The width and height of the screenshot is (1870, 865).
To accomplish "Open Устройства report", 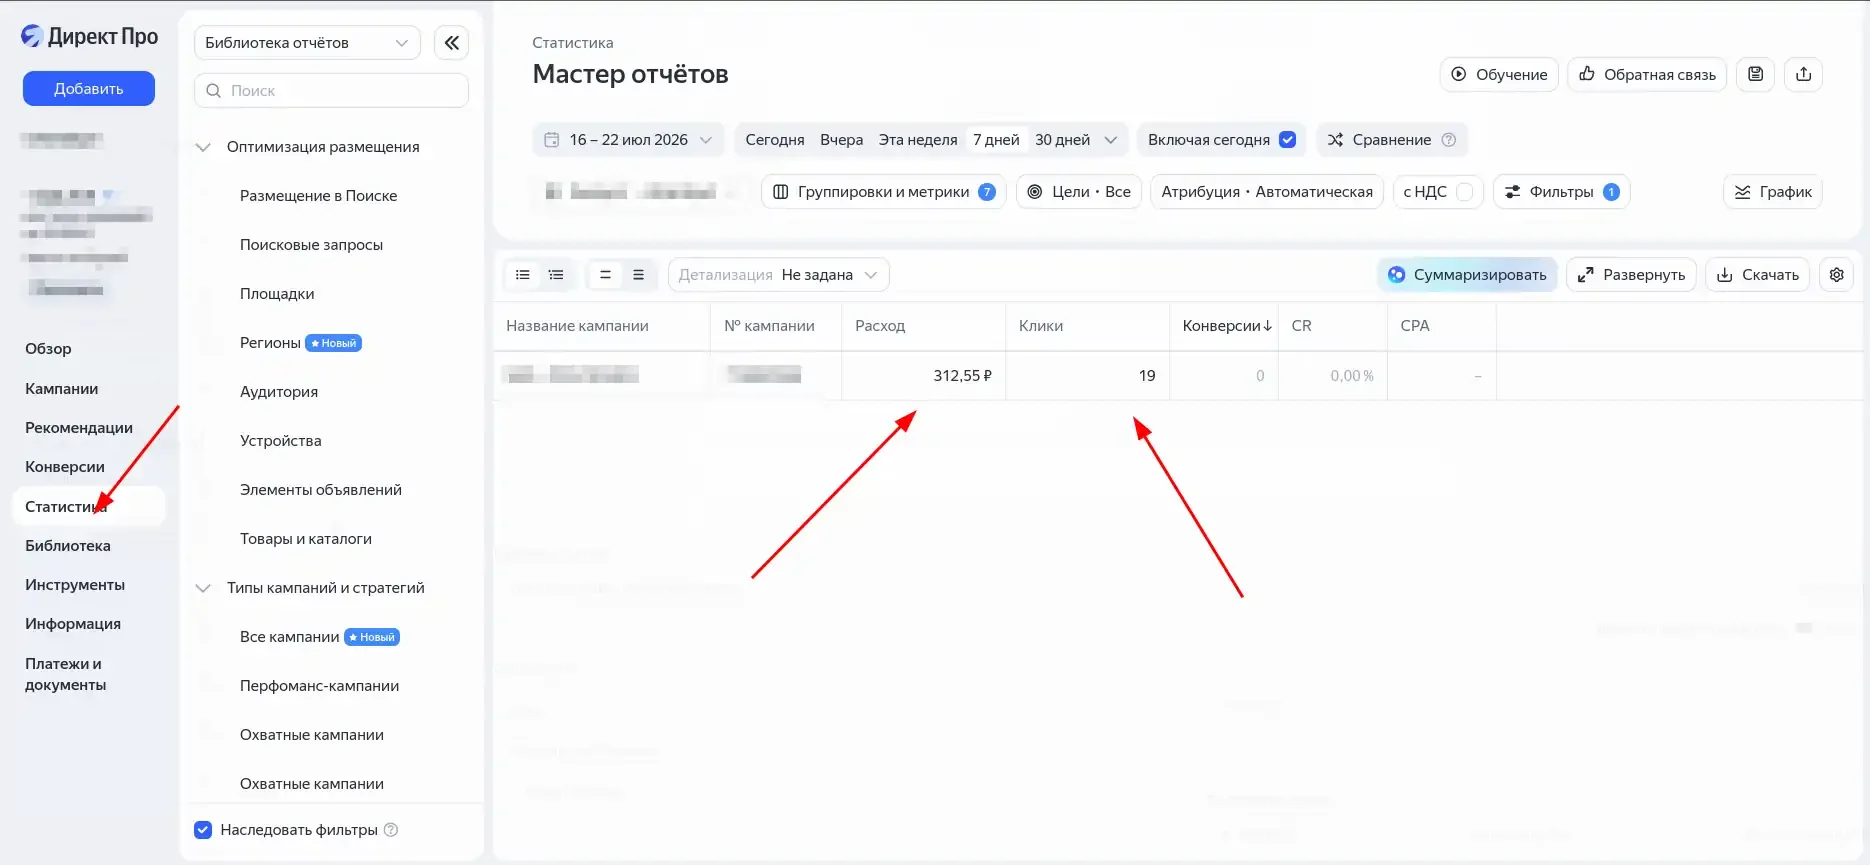I will (x=281, y=441).
